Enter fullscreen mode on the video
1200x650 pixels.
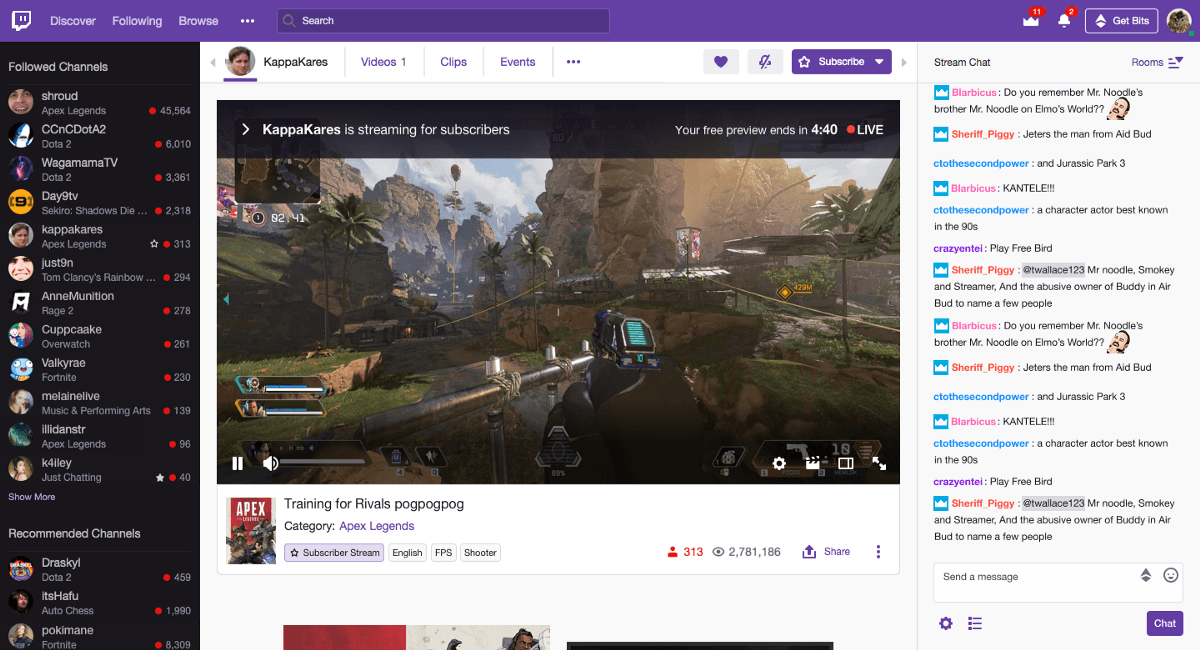click(879, 463)
